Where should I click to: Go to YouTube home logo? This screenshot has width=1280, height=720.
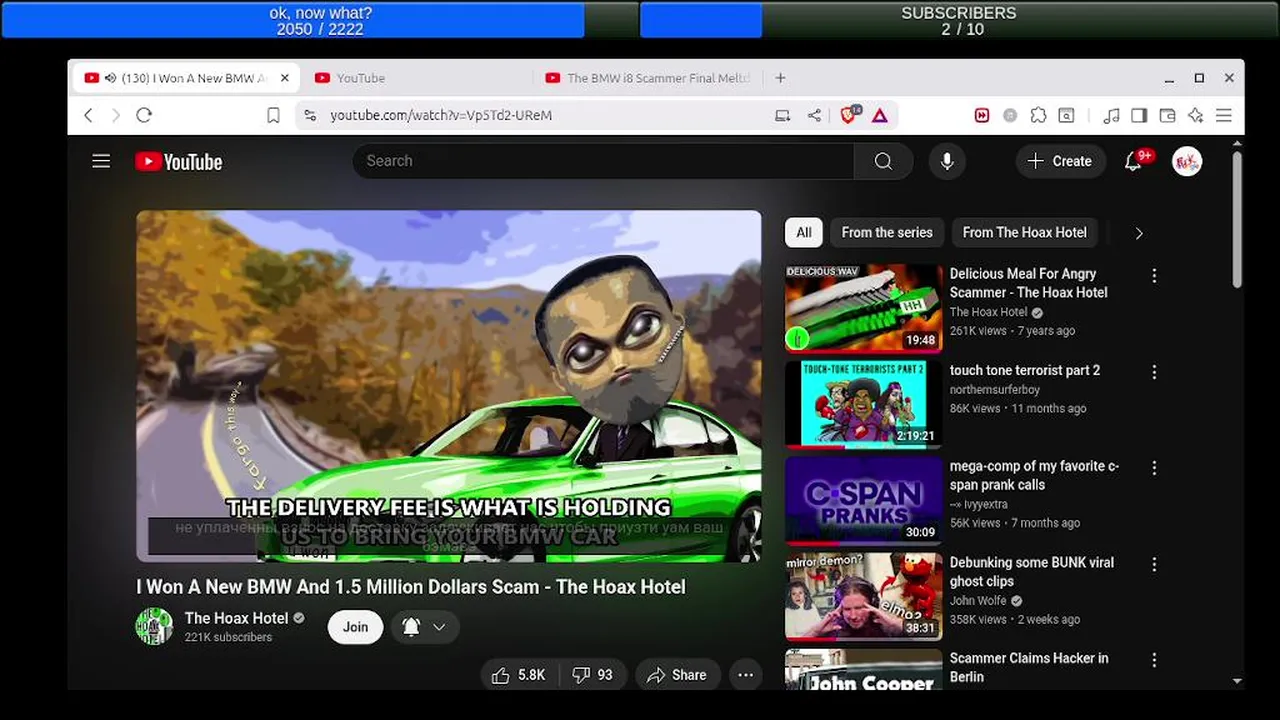point(179,161)
